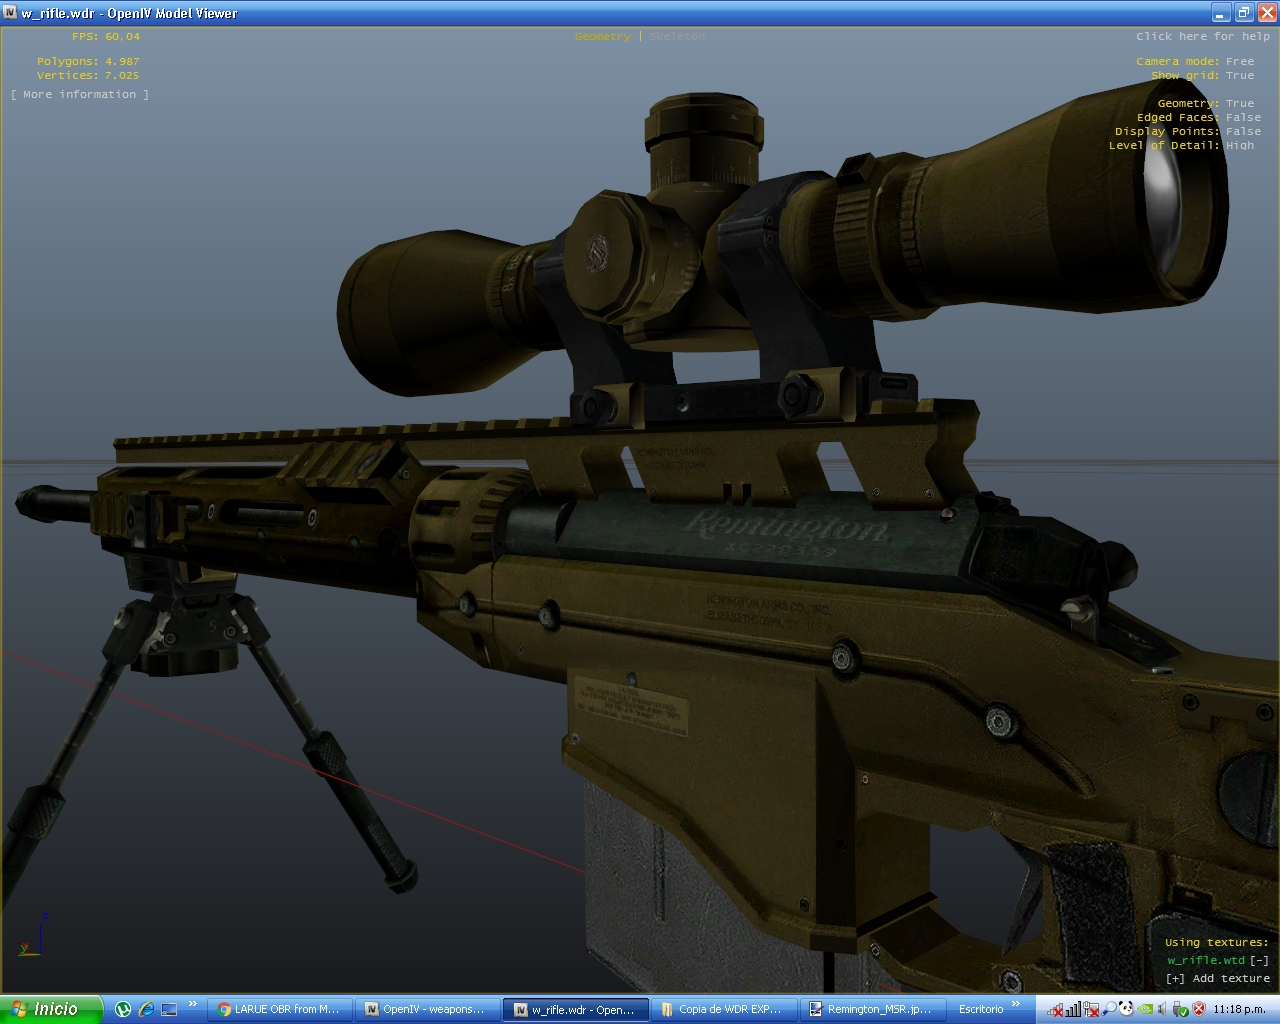1280x1024 pixels.
Task: Click the disconnected network tray icon
Action: tap(1055, 1010)
